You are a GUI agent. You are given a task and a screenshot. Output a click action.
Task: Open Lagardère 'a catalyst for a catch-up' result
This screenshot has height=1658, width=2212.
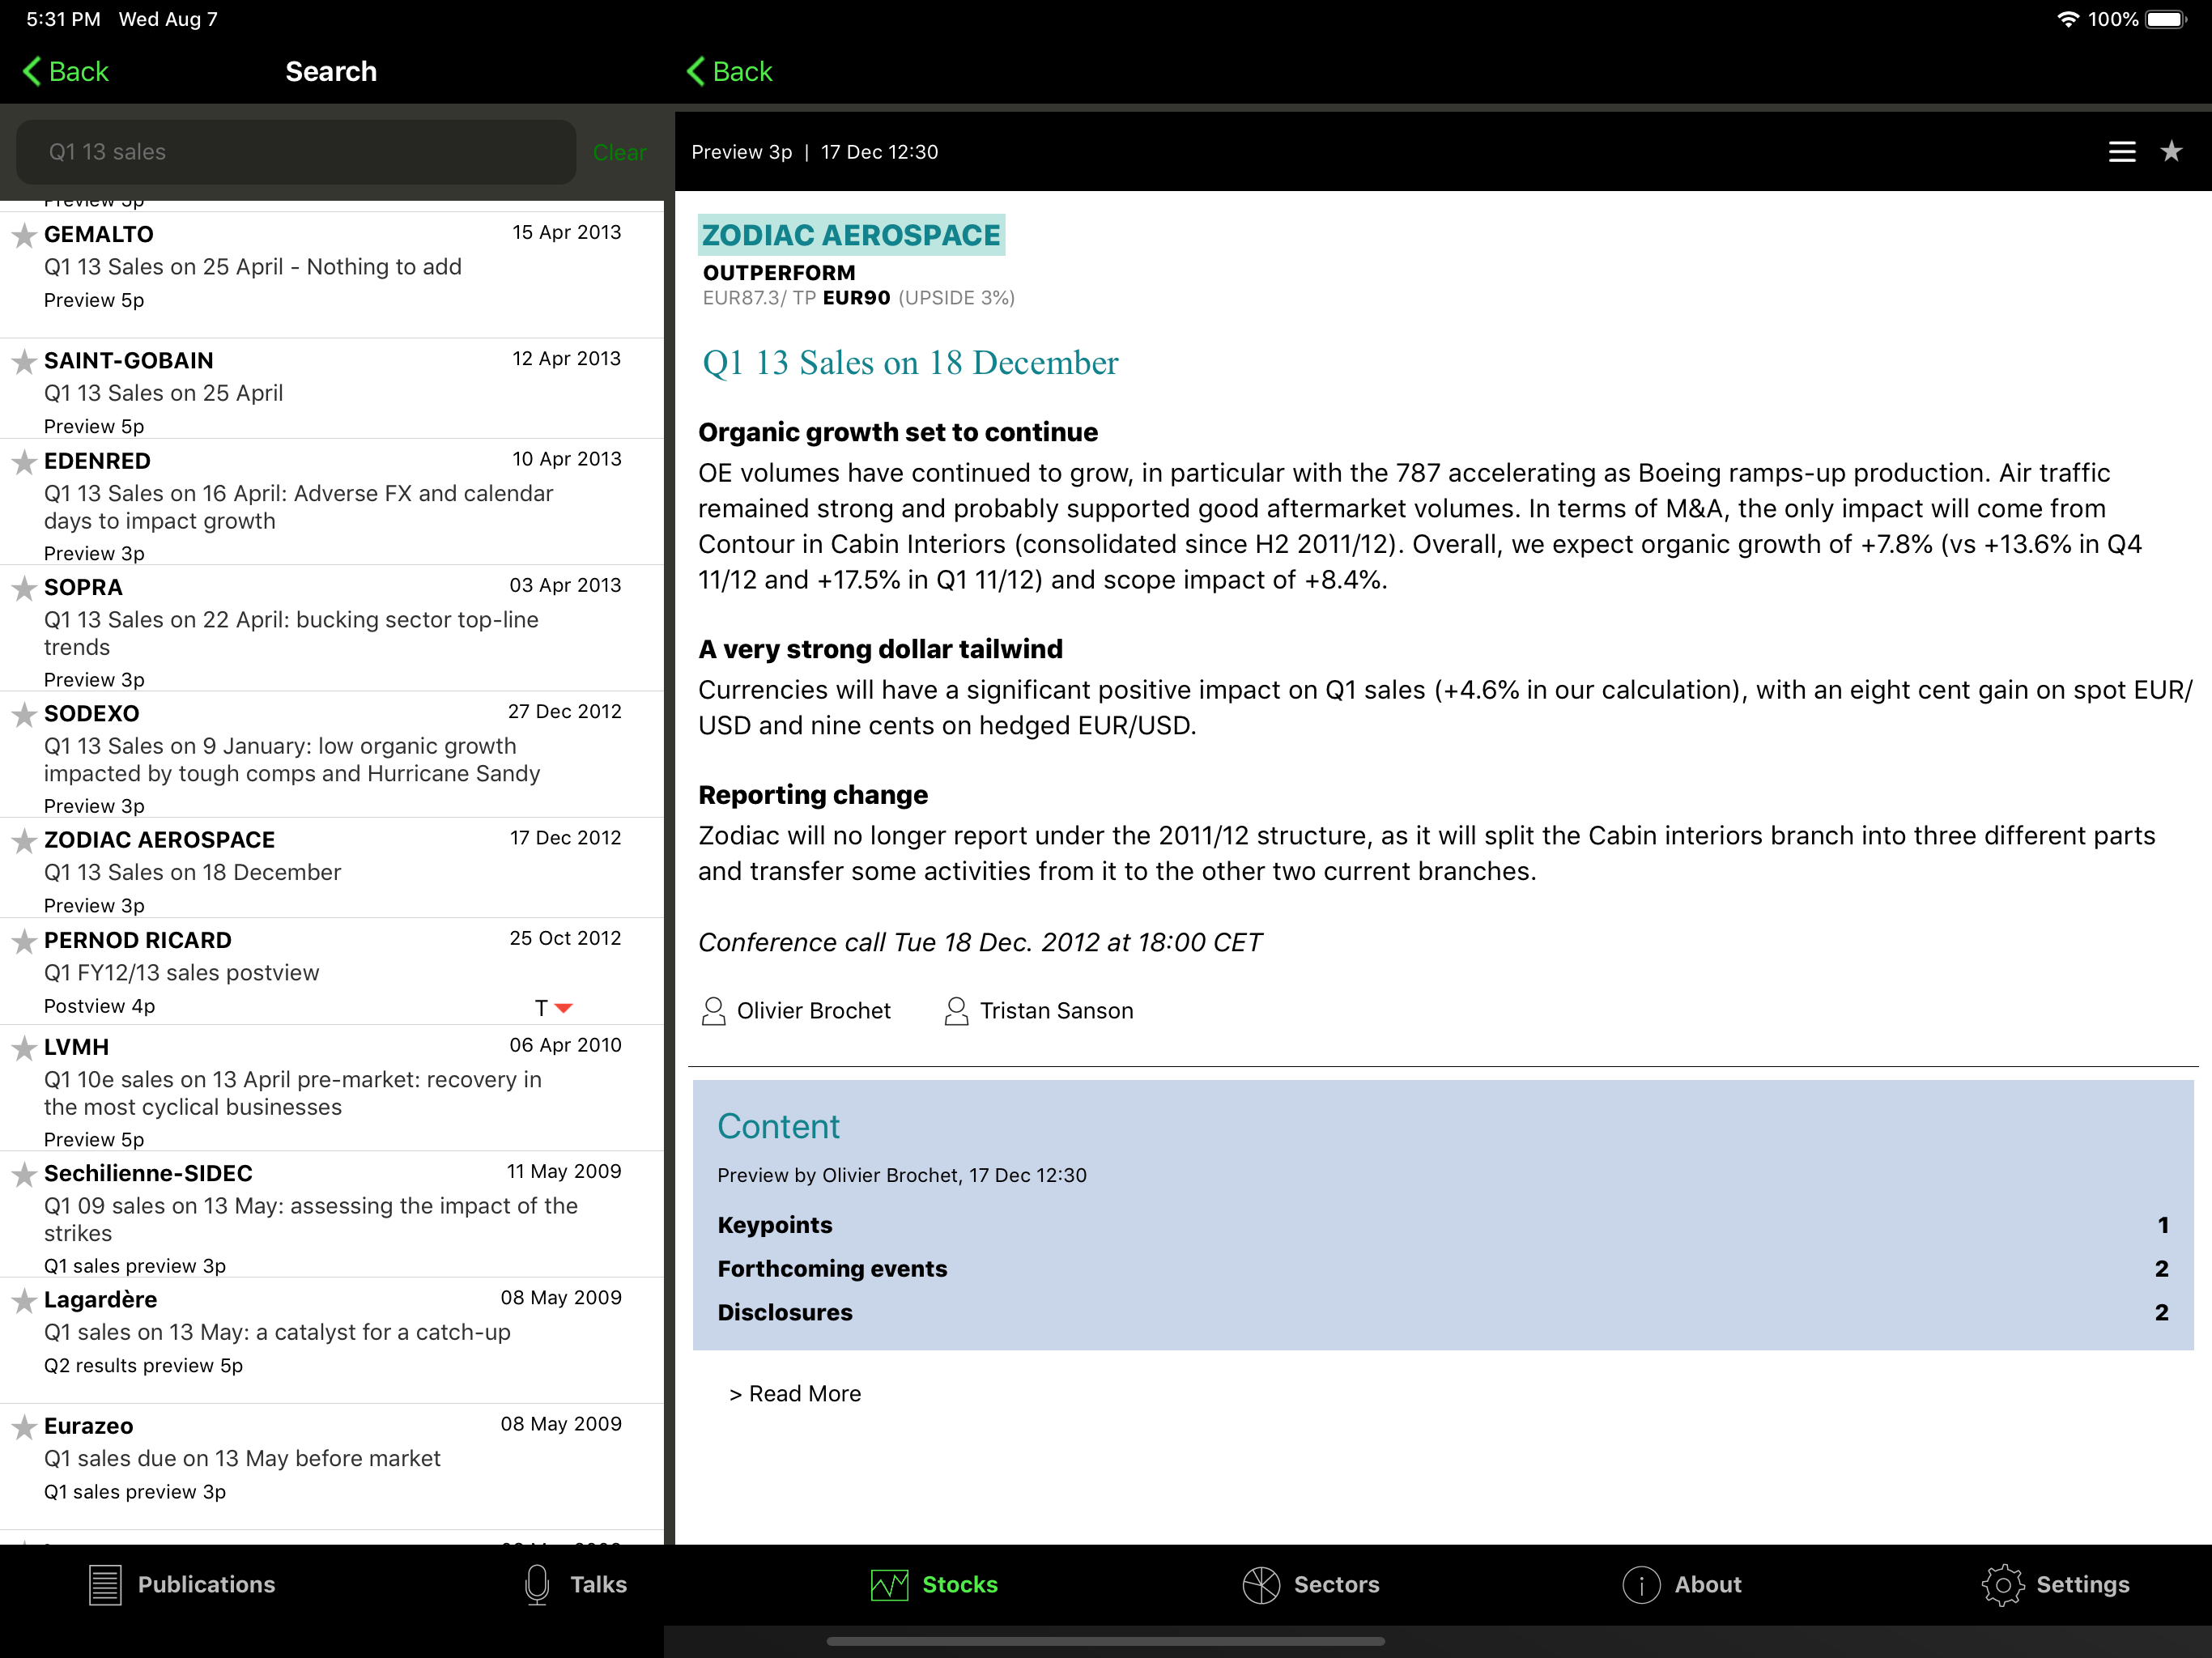click(x=332, y=1340)
